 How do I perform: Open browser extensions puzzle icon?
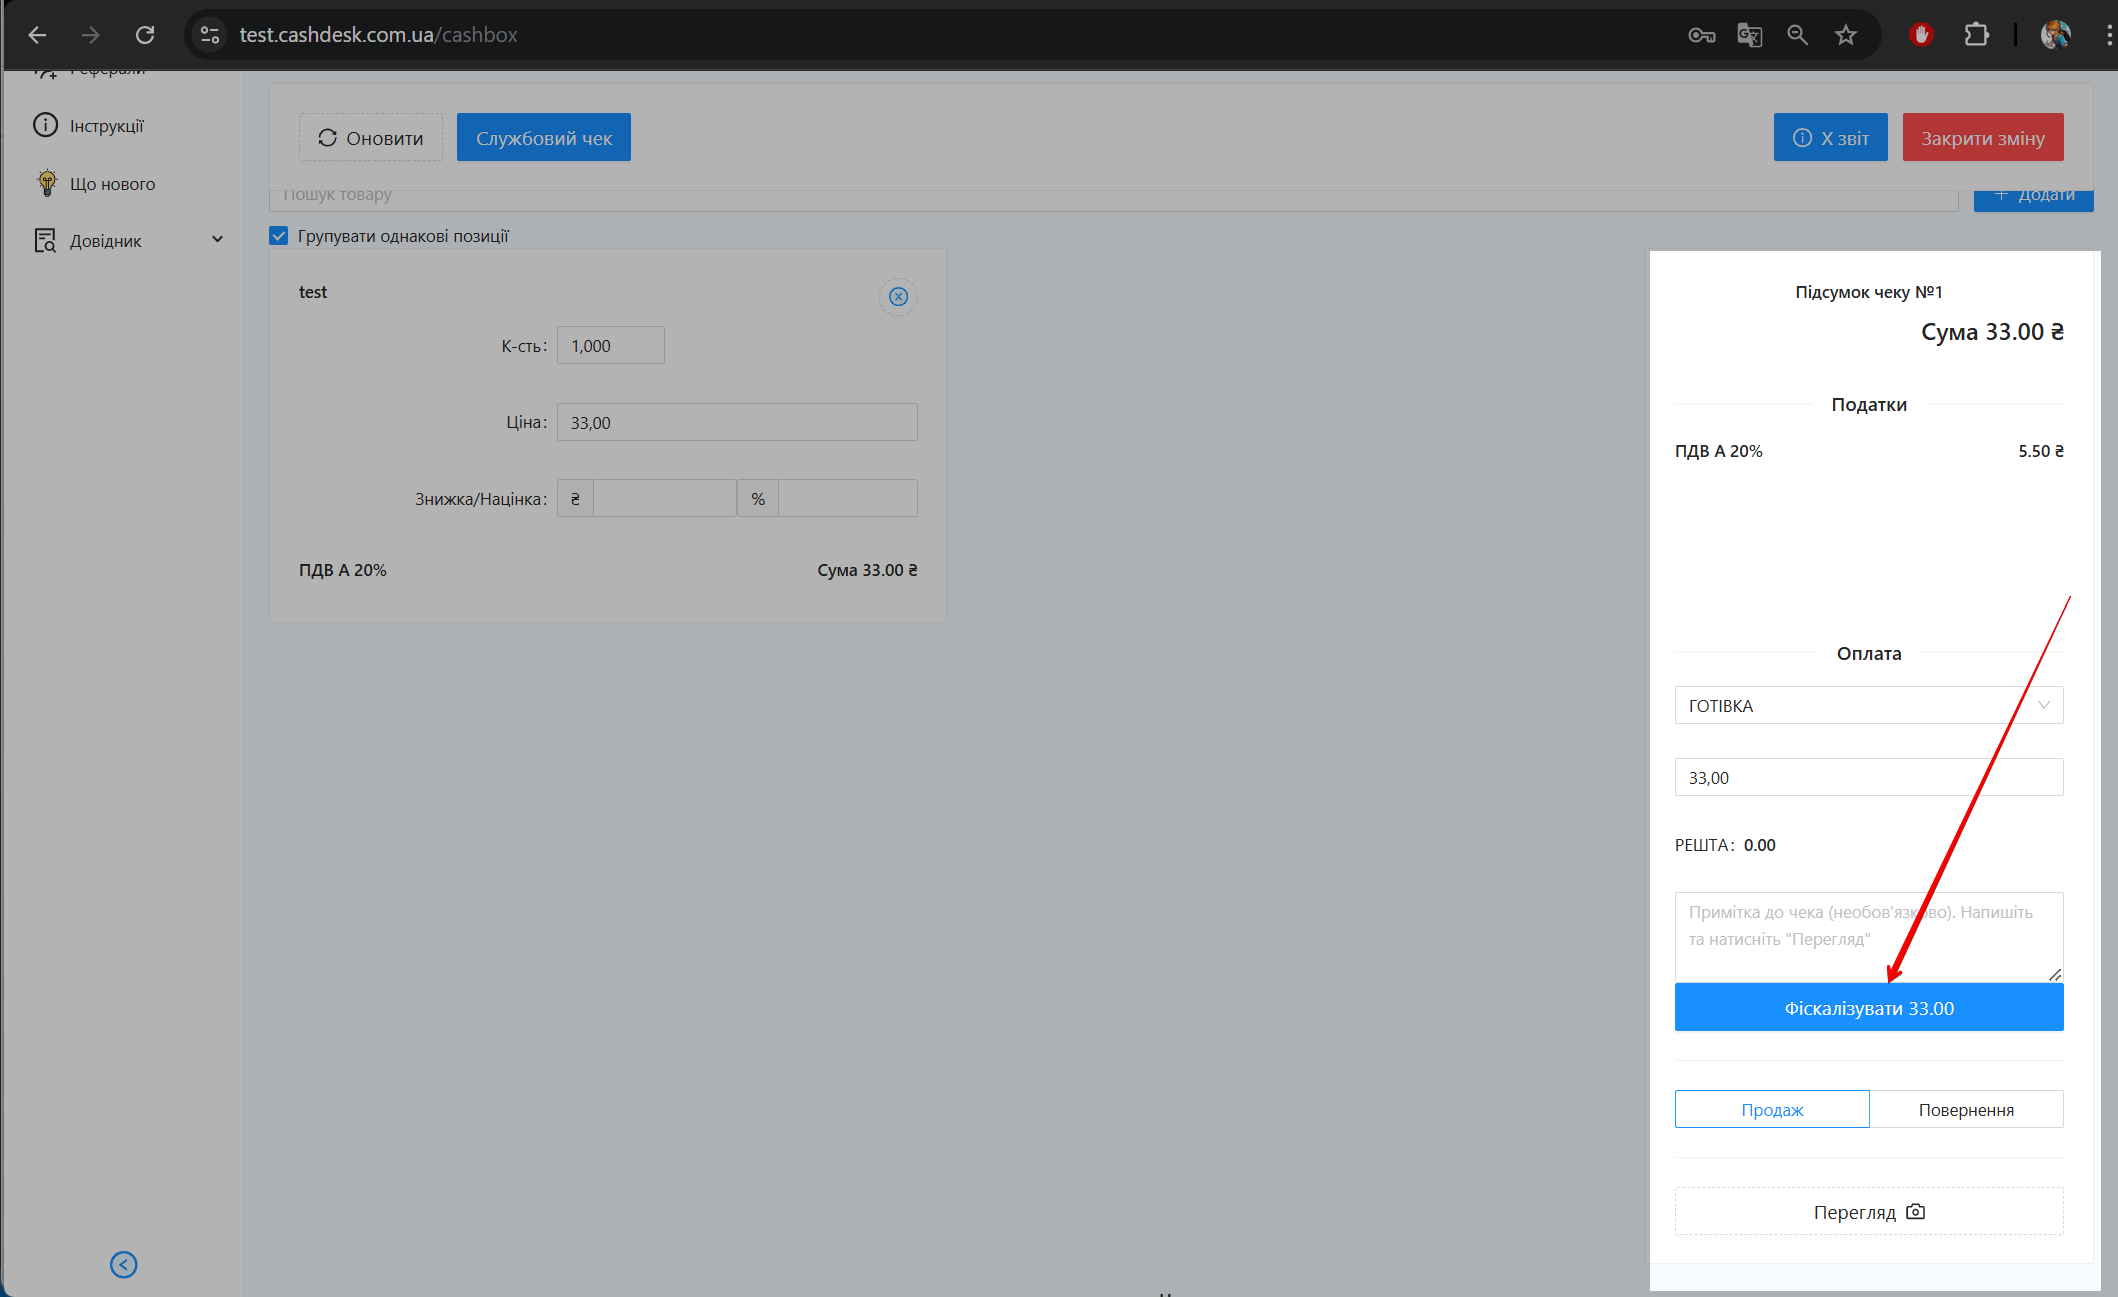[x=1976, y=35]
